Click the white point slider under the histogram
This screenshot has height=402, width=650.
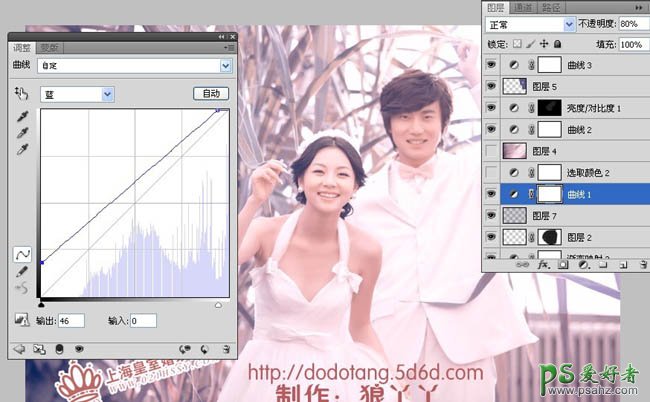(x=218, y=303)
